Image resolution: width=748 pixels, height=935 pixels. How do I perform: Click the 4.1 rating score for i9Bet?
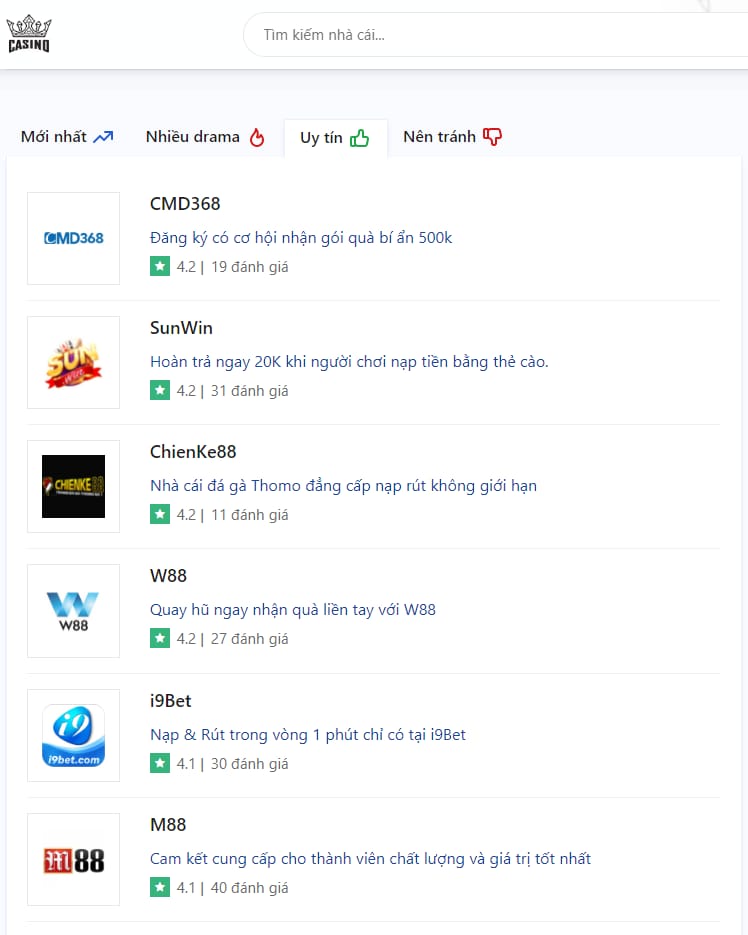(186, 764)
